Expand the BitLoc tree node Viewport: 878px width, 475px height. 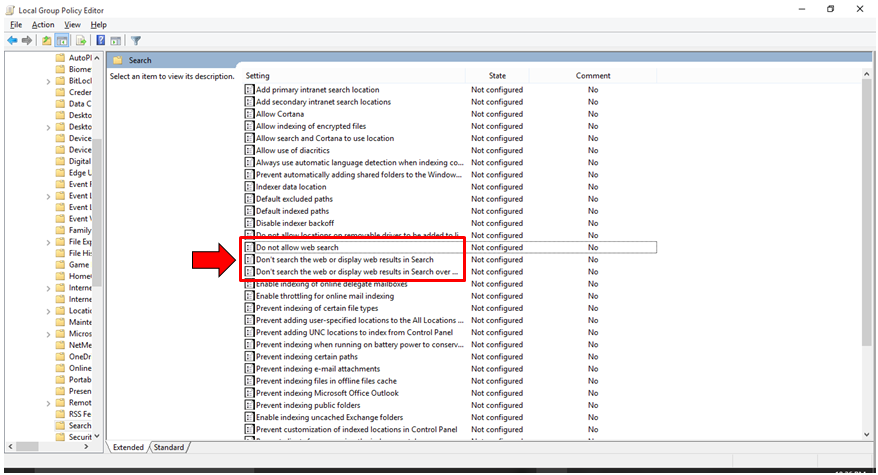pyautogui.click(x=48, y=81)
